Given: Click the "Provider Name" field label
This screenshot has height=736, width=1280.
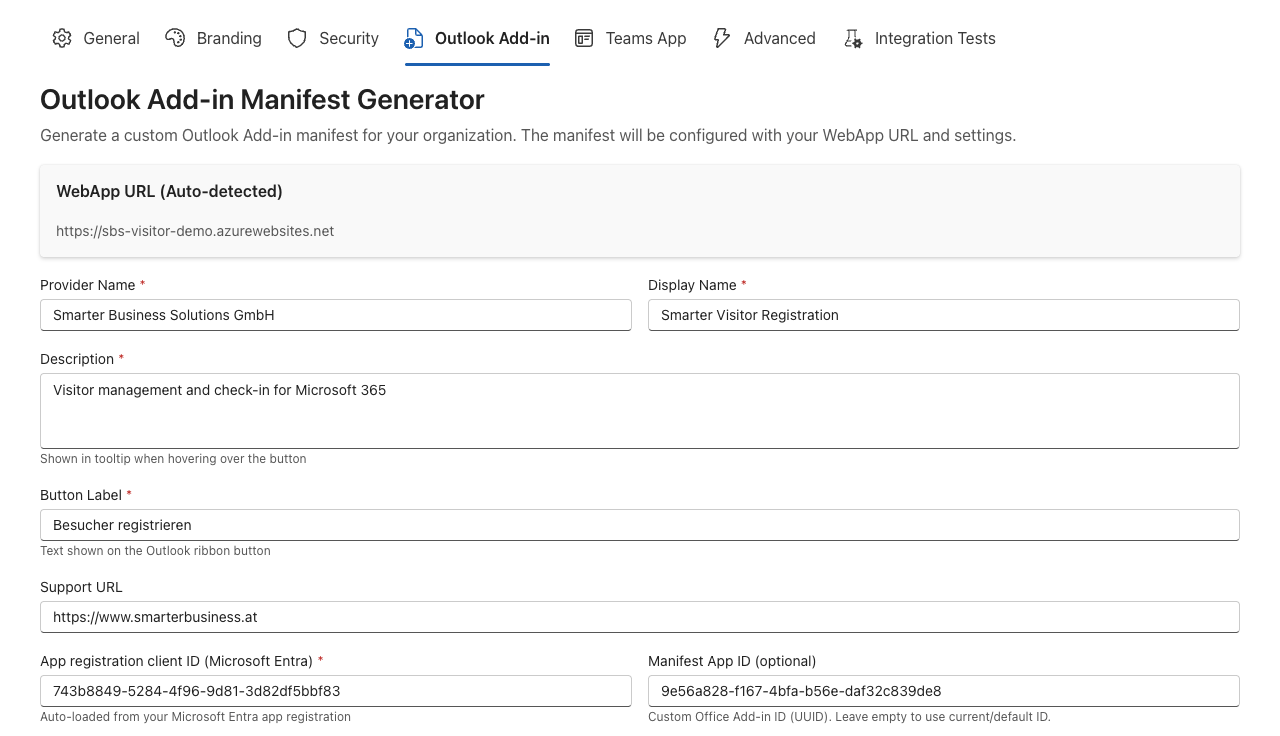Looking at the screenshot, I should (88, 285).
